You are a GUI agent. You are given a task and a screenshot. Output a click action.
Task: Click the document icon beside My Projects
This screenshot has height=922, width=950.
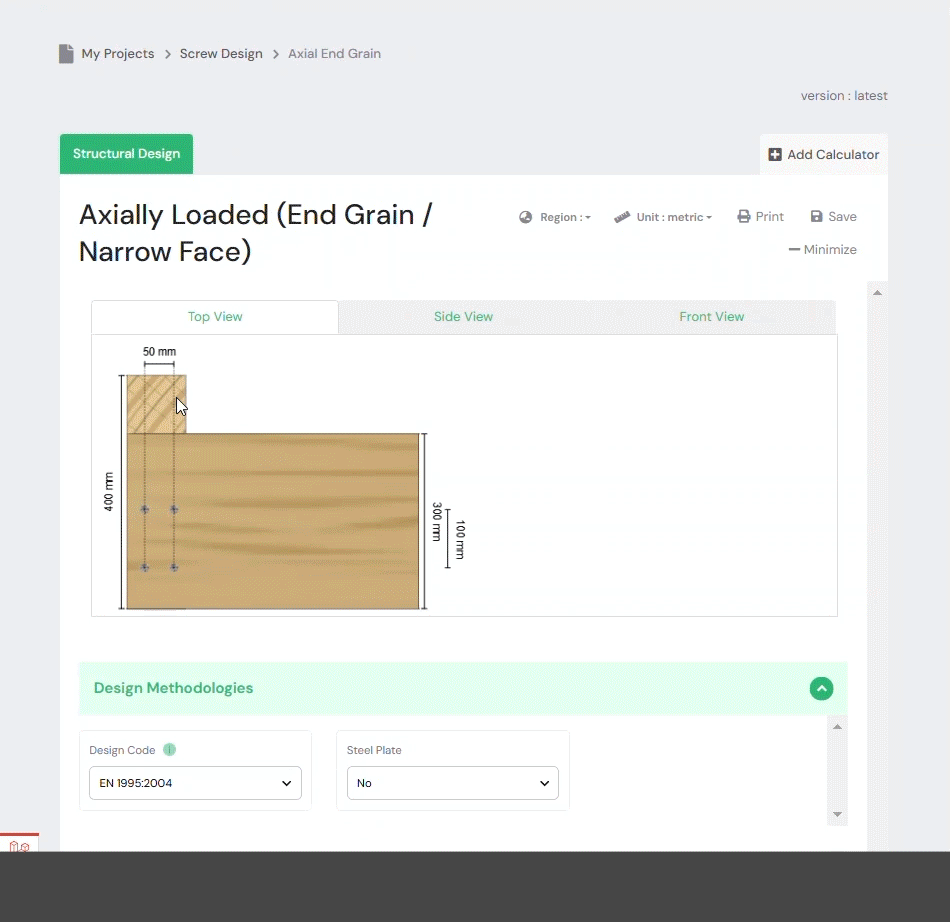coord(66,54)
